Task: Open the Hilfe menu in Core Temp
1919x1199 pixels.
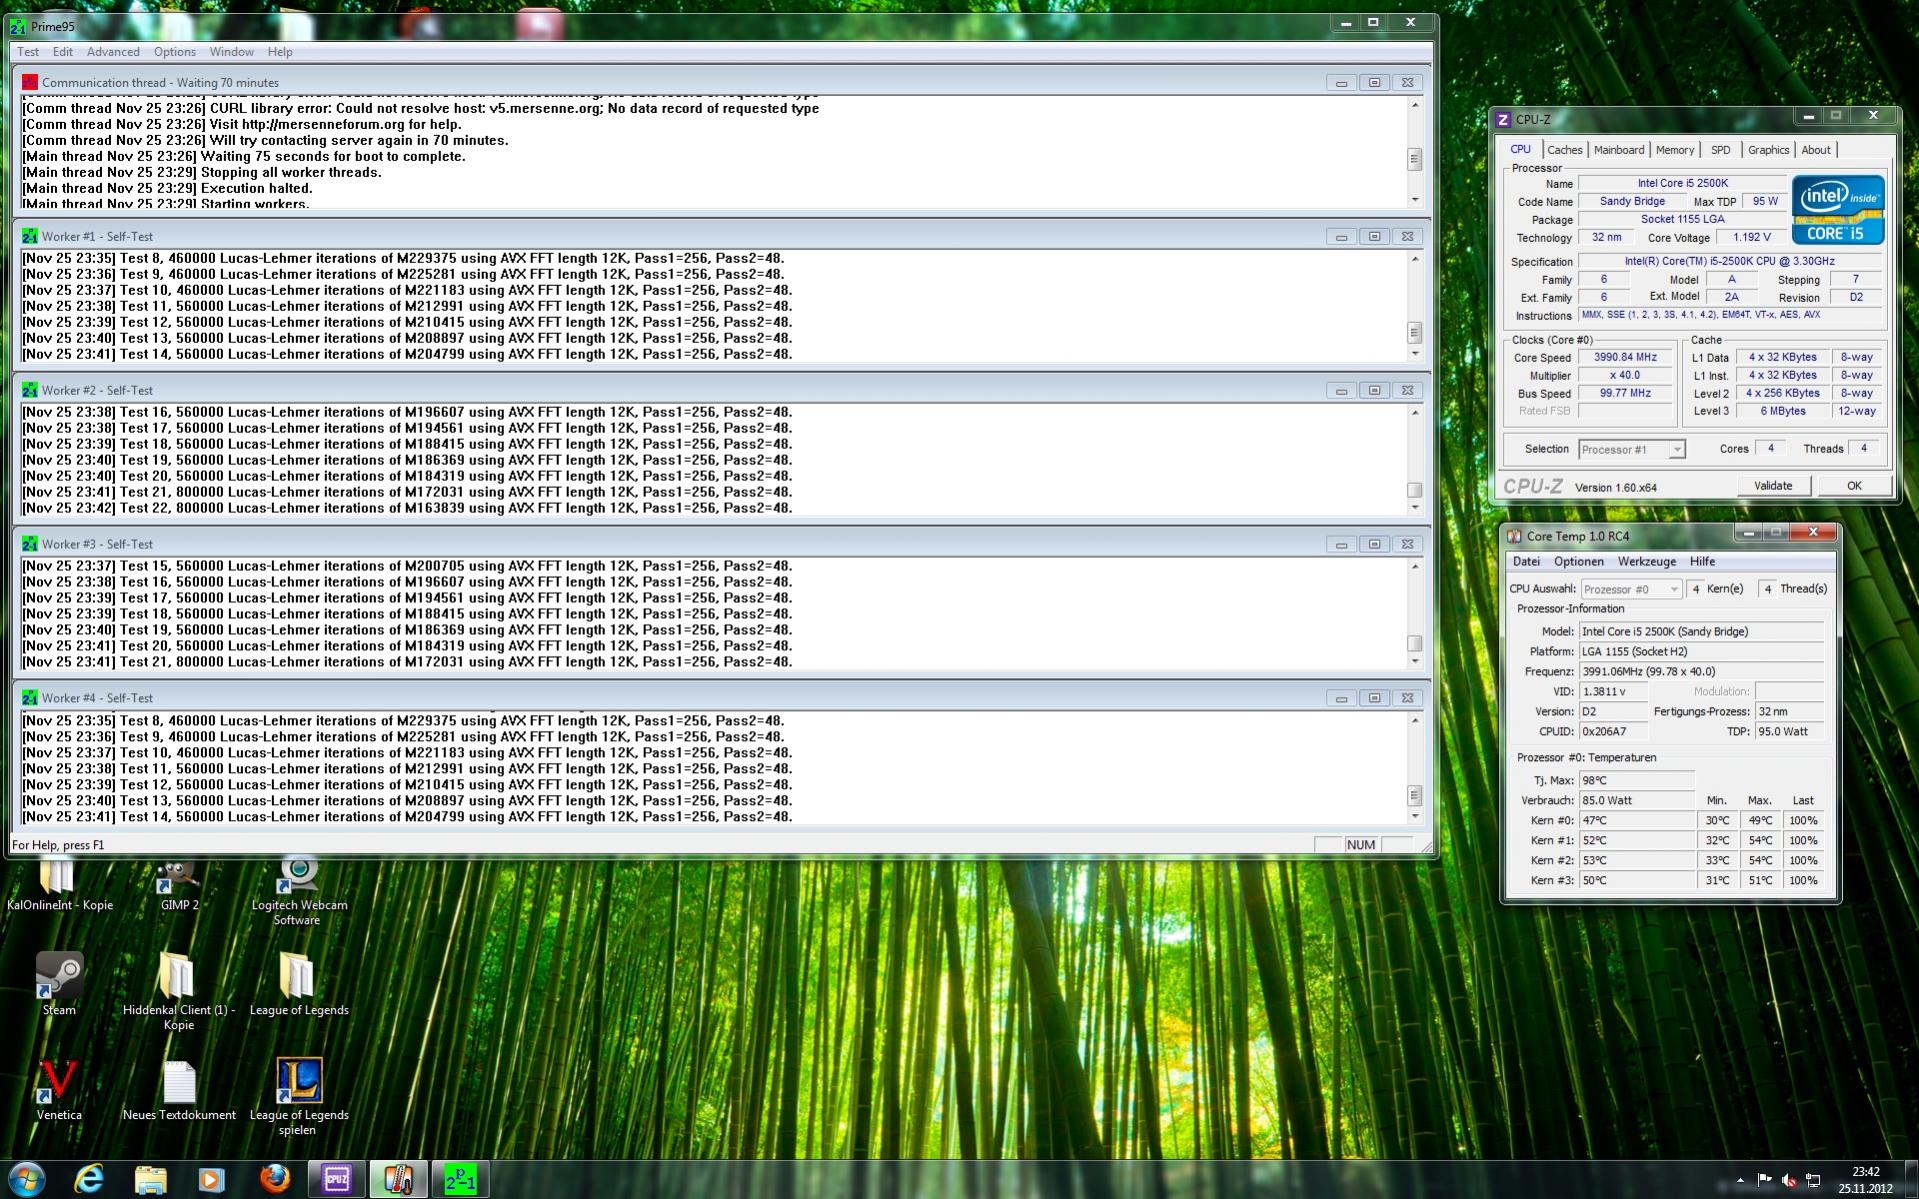Action: pos(1702,562)
